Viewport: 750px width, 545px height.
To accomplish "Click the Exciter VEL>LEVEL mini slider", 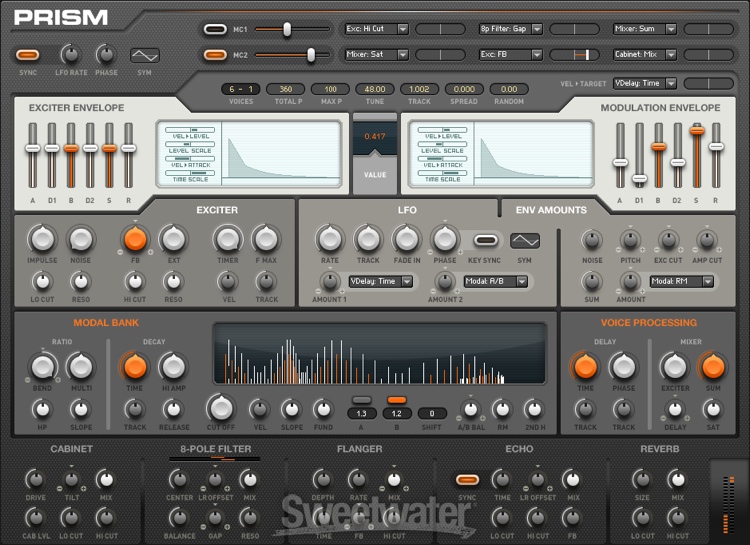I will pos(190,130).
